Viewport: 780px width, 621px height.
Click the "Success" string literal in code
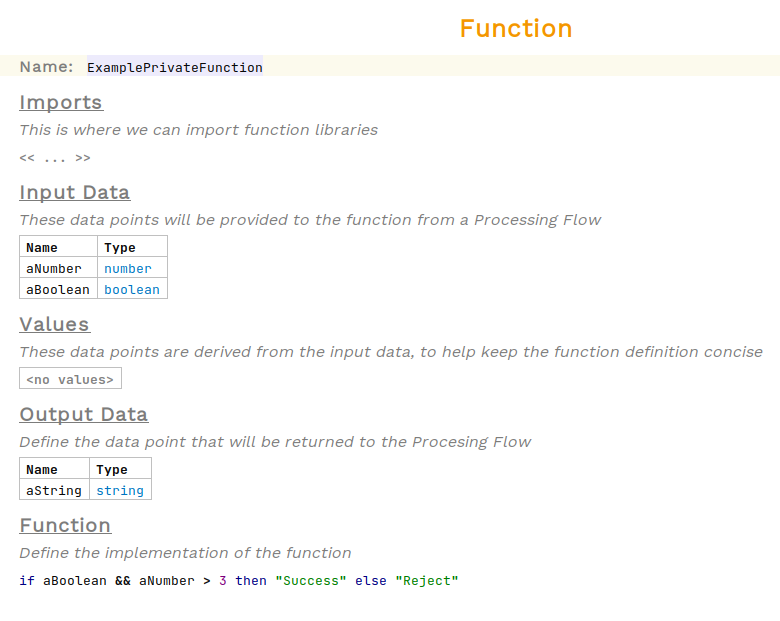coord(310,581)
